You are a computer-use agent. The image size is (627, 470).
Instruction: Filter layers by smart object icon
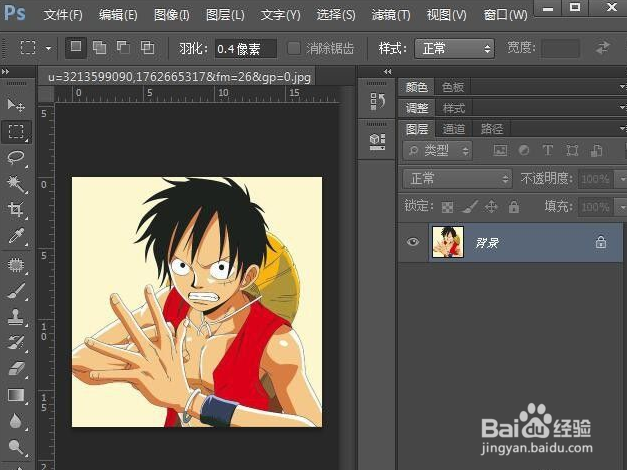click(x=596, y=151)
